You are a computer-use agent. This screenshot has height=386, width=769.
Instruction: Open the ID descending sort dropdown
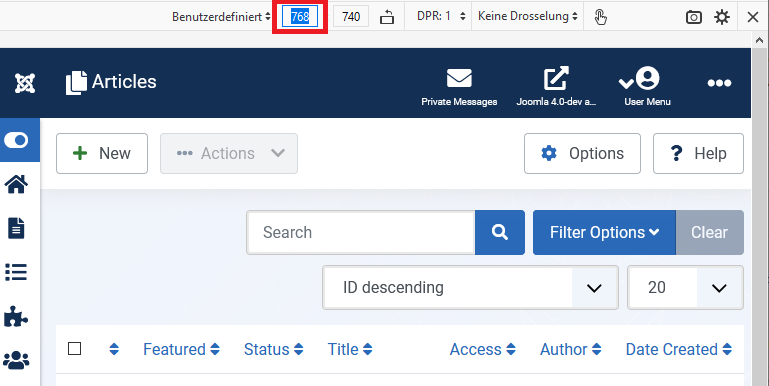click(470, 287)
